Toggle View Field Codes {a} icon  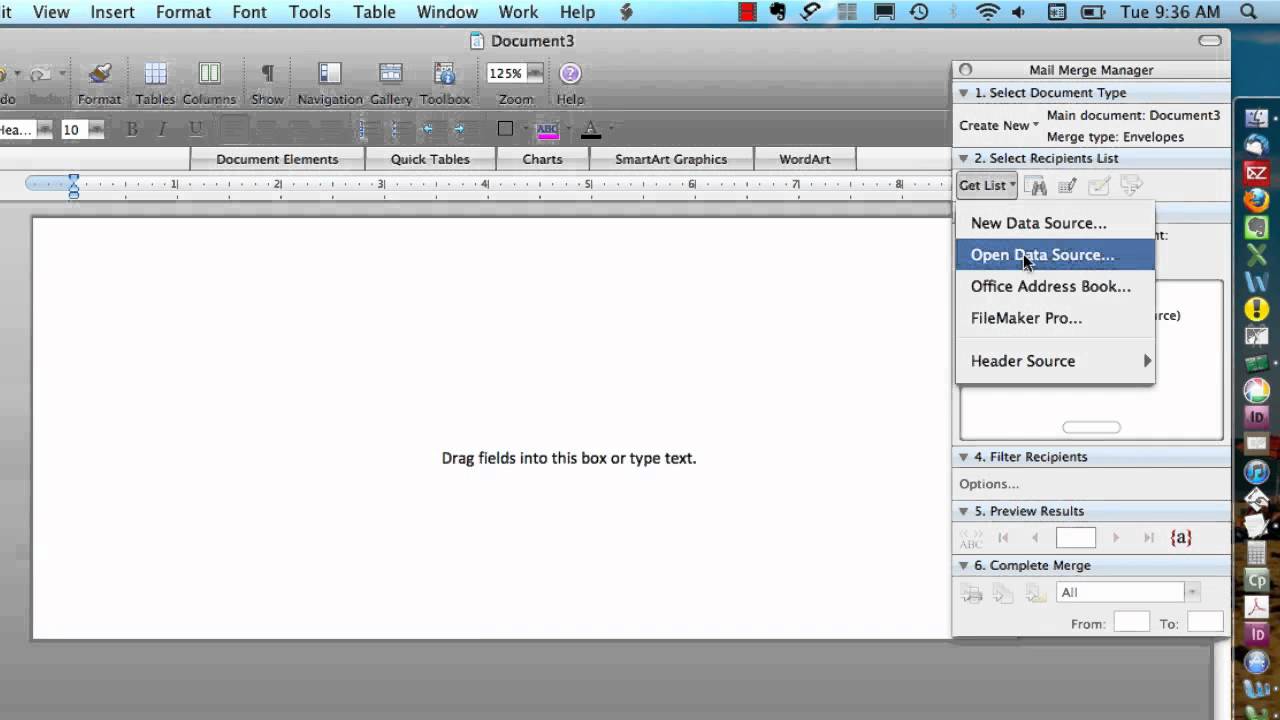pos(1181,537)
